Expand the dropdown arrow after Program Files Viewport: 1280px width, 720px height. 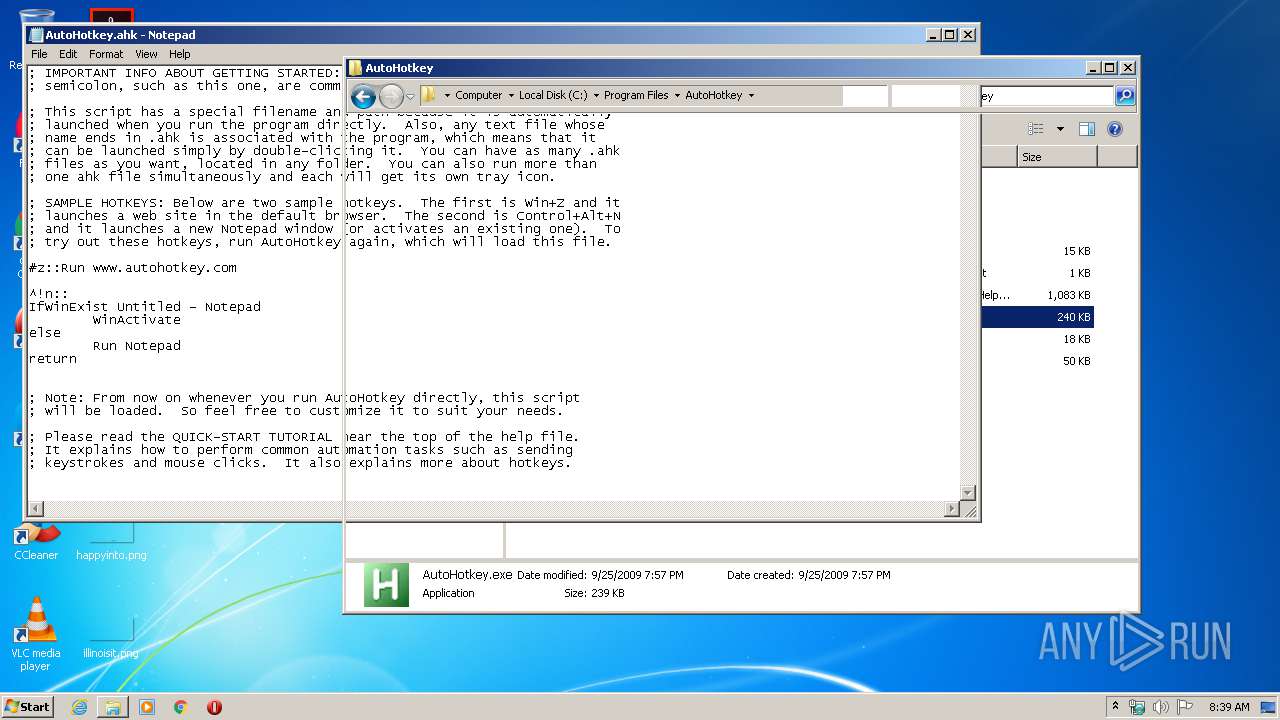[x=677, y=96]
